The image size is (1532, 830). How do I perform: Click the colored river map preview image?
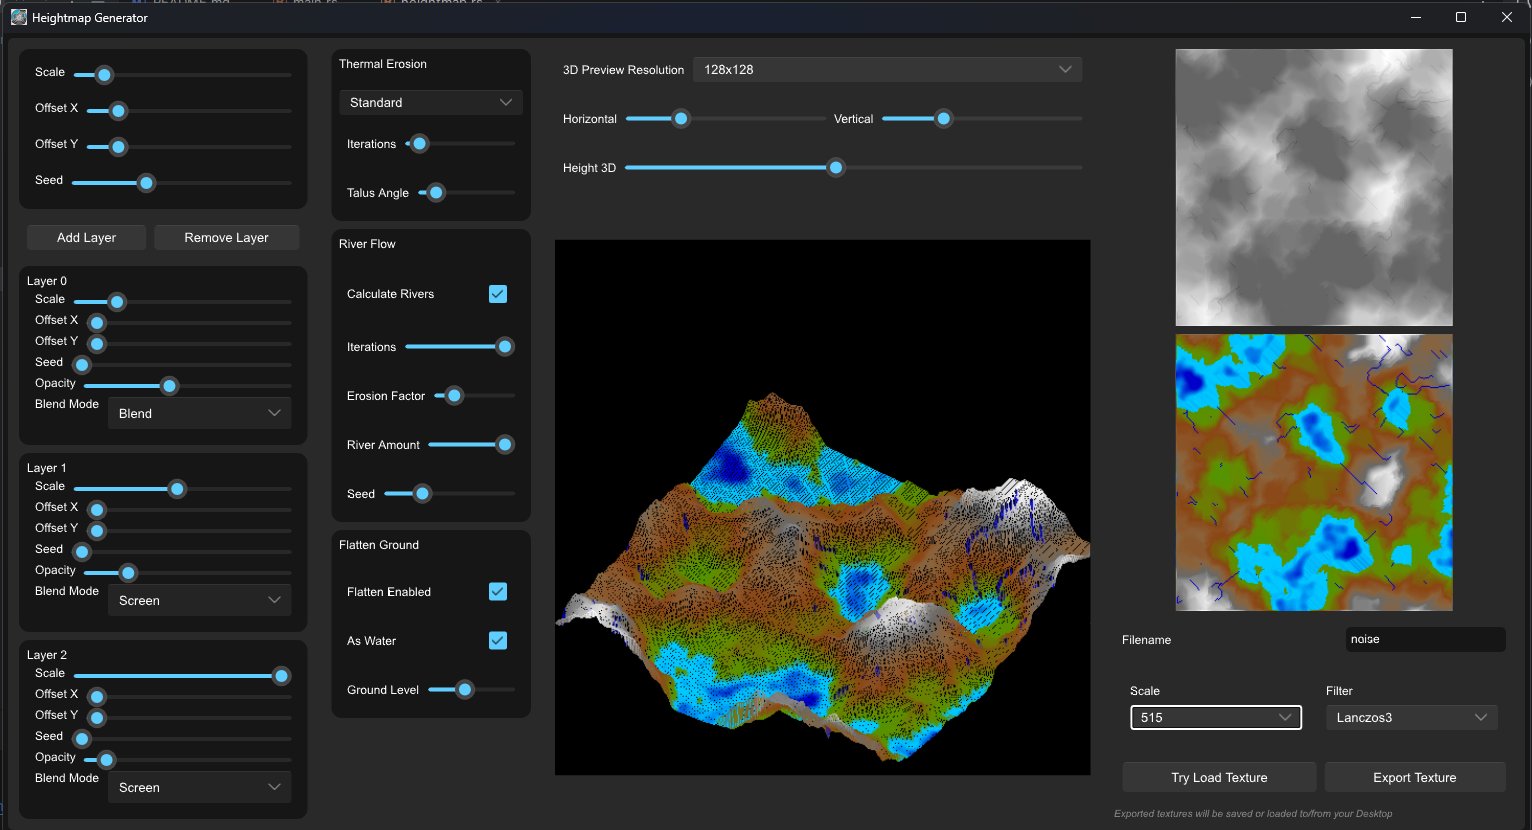(x=1313, y=472)
